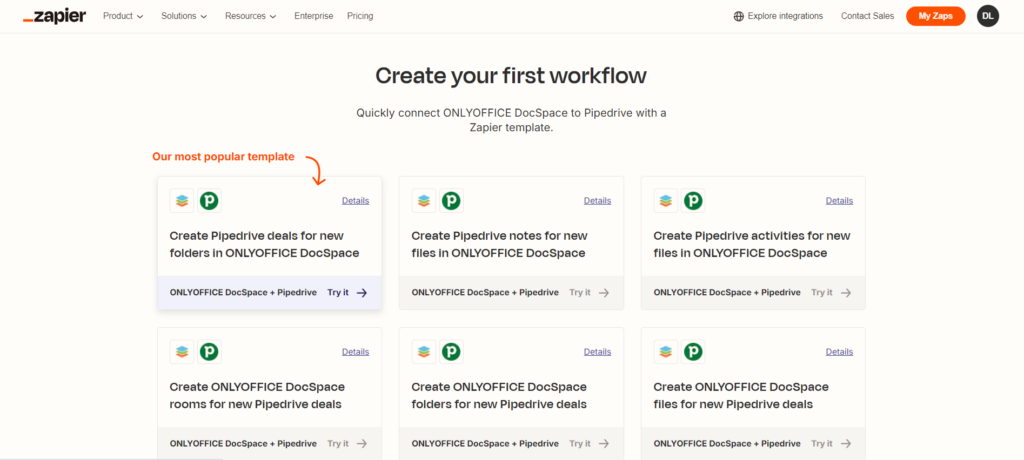This screenshot has width=1024, height=460.
Task: Click ONLYOFFICE icon on DocSpace folders card
Action: tap(424, 352)
